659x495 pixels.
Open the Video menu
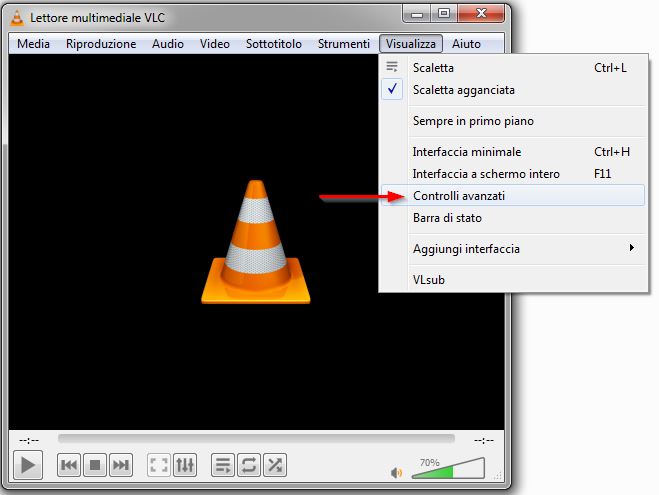coord(215,44)
